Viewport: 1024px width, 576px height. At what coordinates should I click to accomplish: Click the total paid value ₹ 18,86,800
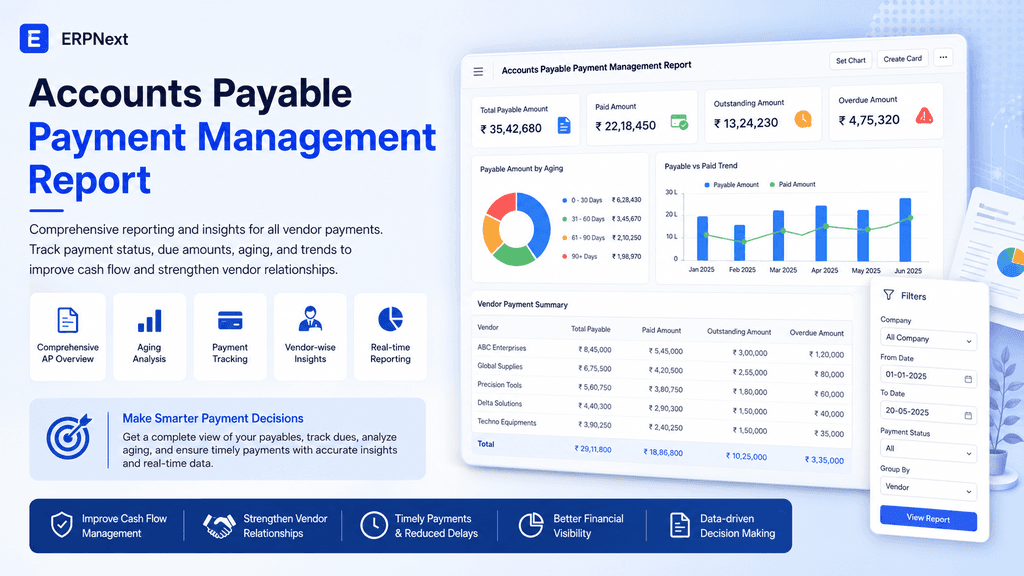pyautogui.click(x=663, y=452)
